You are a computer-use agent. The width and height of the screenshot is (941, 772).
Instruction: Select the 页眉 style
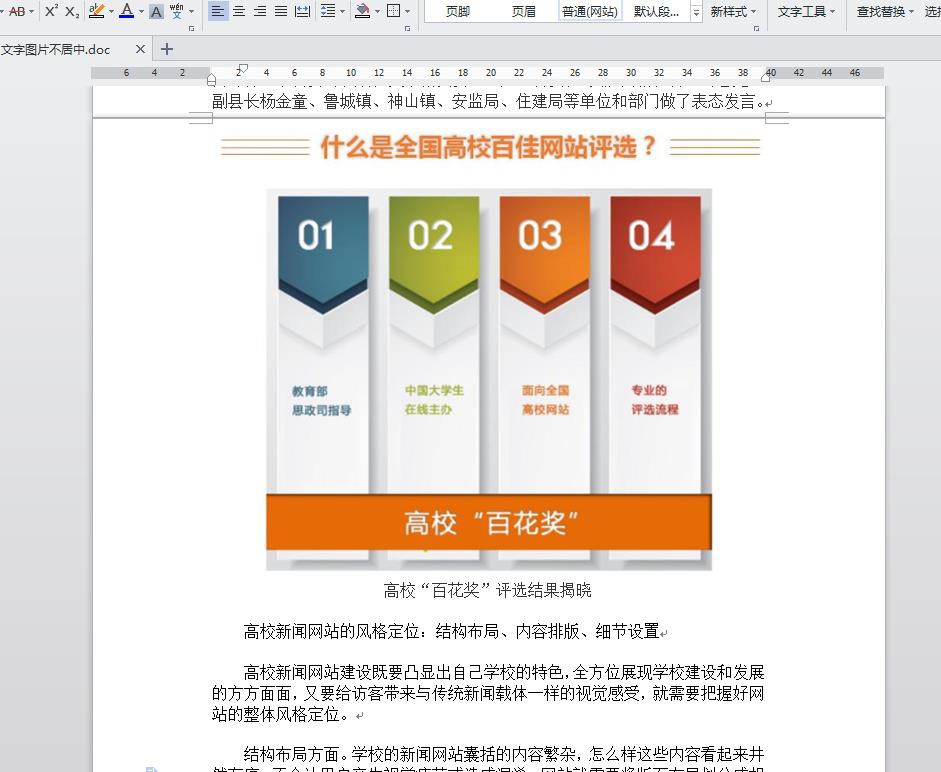(x=523, y=12)
